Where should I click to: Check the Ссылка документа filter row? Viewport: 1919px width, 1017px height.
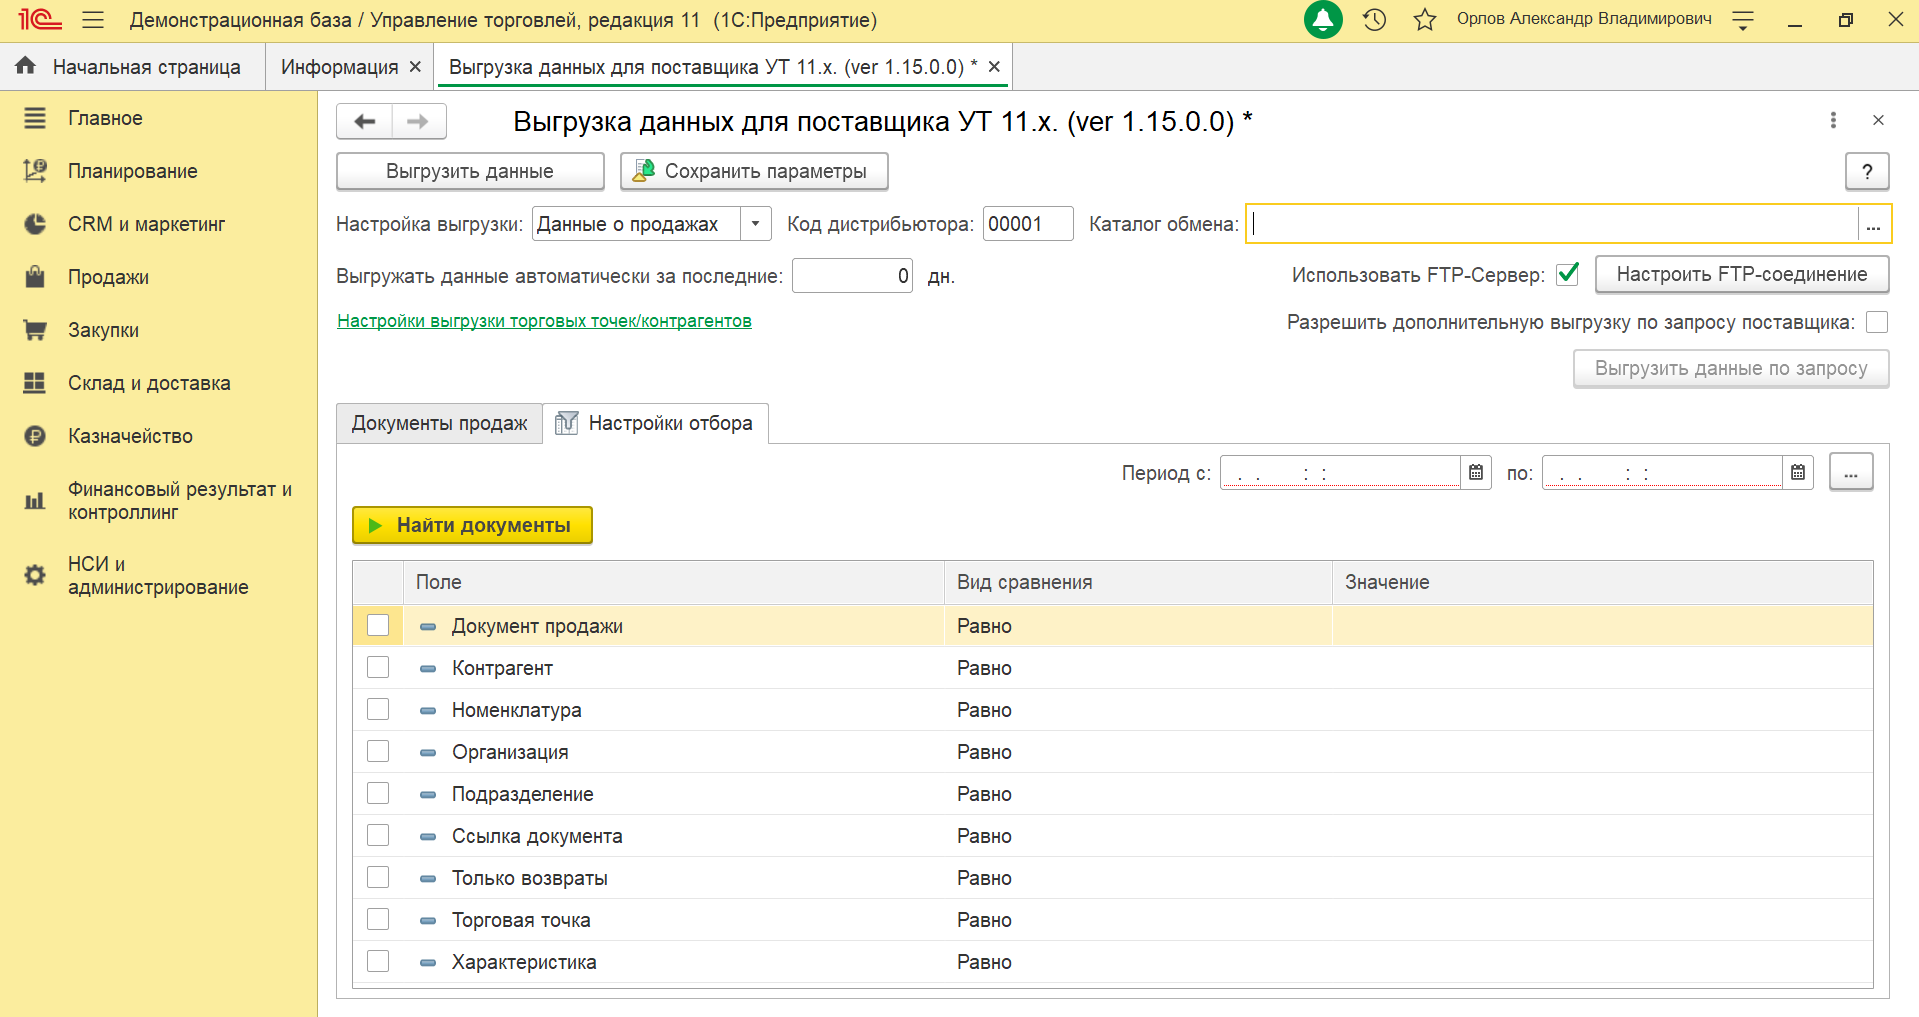point(378,835)
